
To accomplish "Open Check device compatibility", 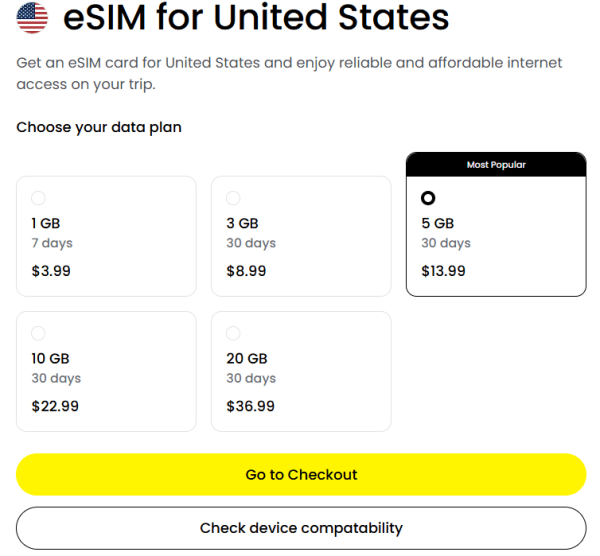I will (x=301, y=528).
